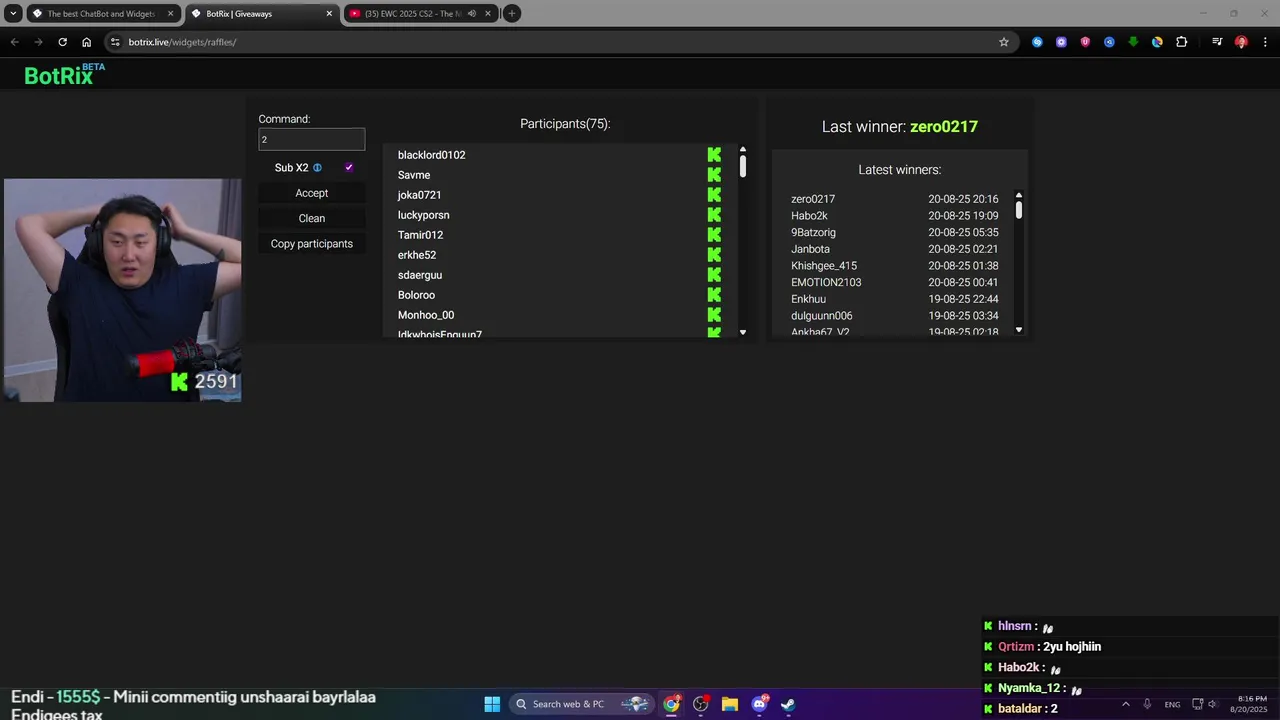Open the tab search dropdown arrow

(x=13, y=14)
